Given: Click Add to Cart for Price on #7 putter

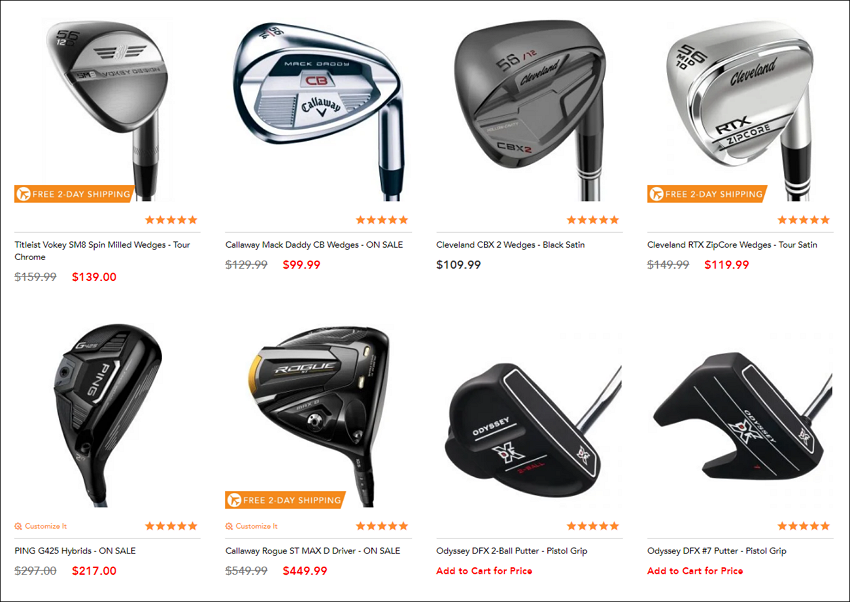Looking at the screenshot, I should click(x=695, y=571).
